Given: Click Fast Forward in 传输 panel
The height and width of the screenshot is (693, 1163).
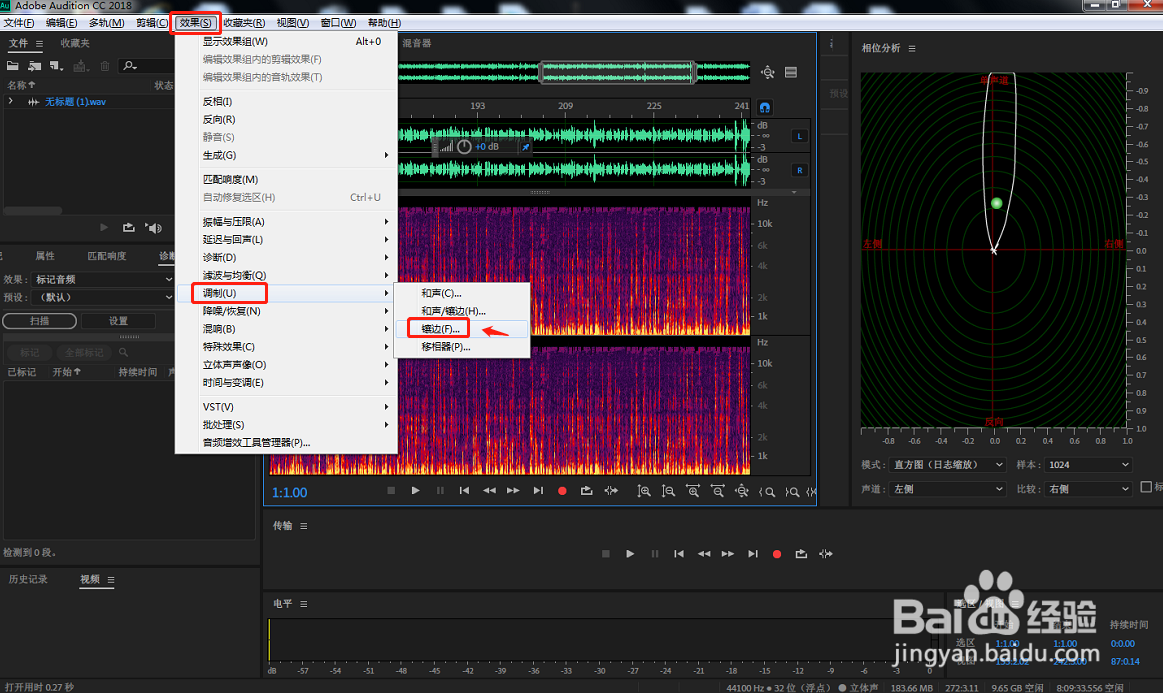Looking at the screenshot, I should pos(728,554).
